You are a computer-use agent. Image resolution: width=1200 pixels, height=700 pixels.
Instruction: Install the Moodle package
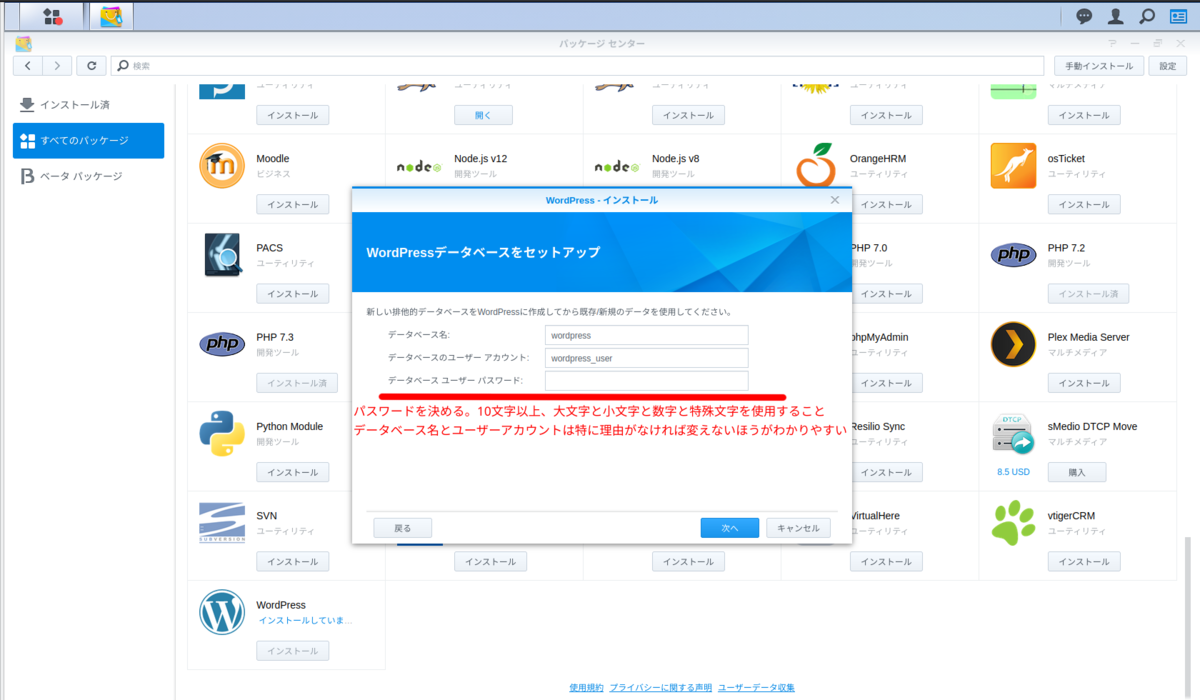tap(293, 204)
